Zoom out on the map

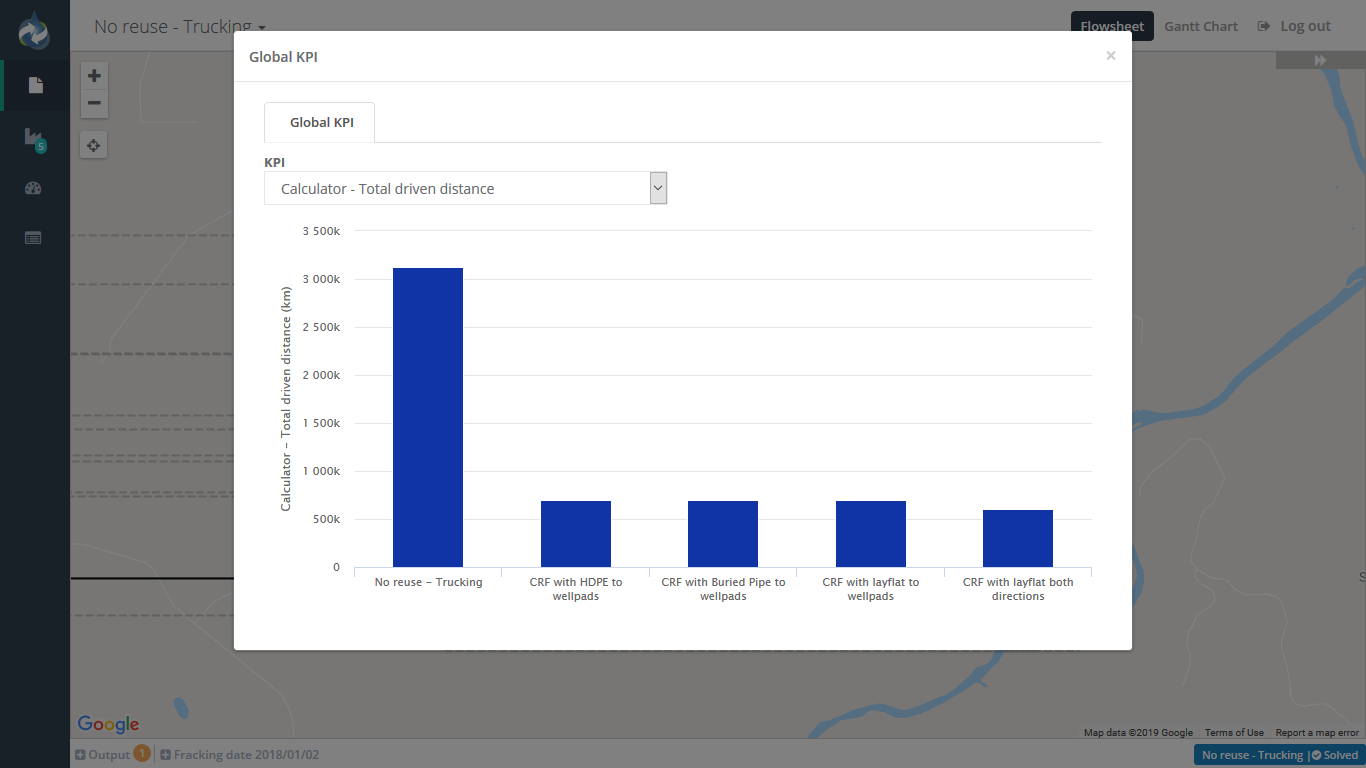tap(94, 103)
